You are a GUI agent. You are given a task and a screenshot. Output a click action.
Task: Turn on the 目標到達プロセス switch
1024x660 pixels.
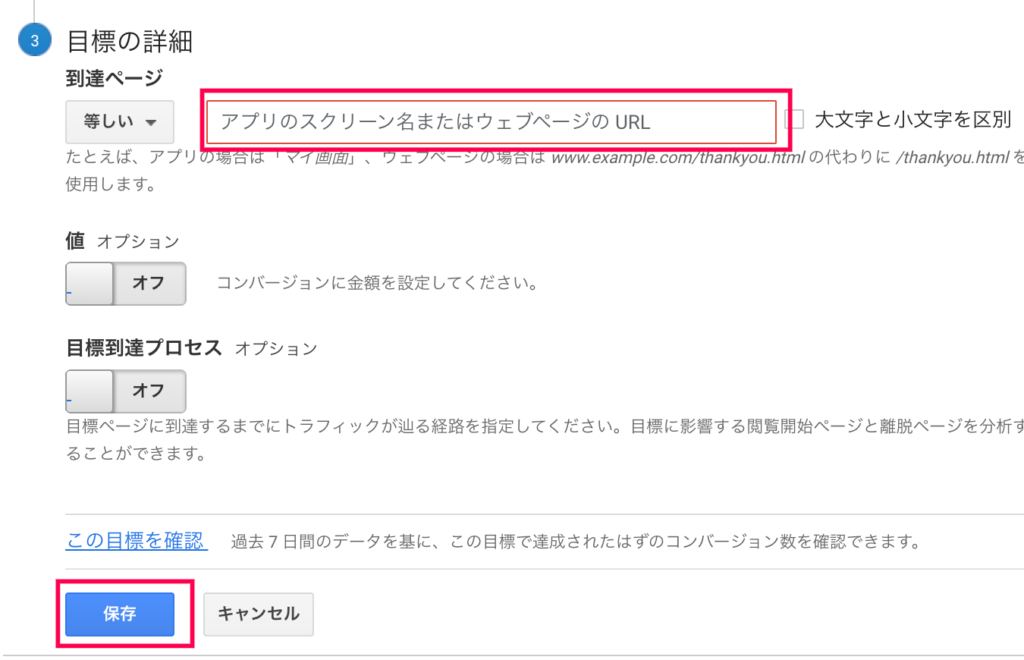tap(125, 391)
